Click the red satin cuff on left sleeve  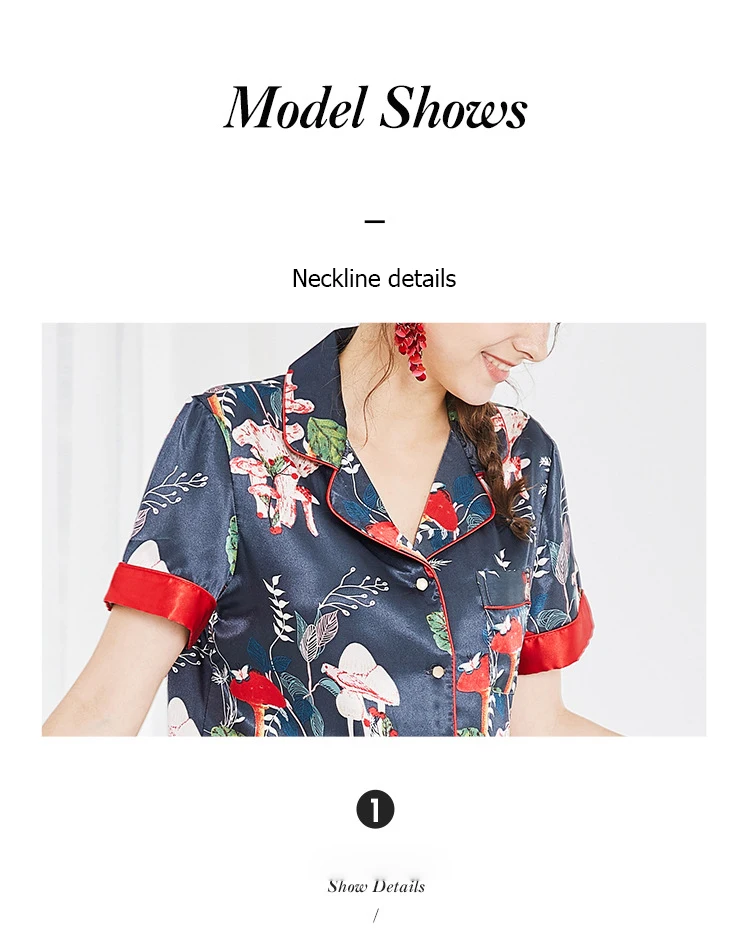(159, 602)
